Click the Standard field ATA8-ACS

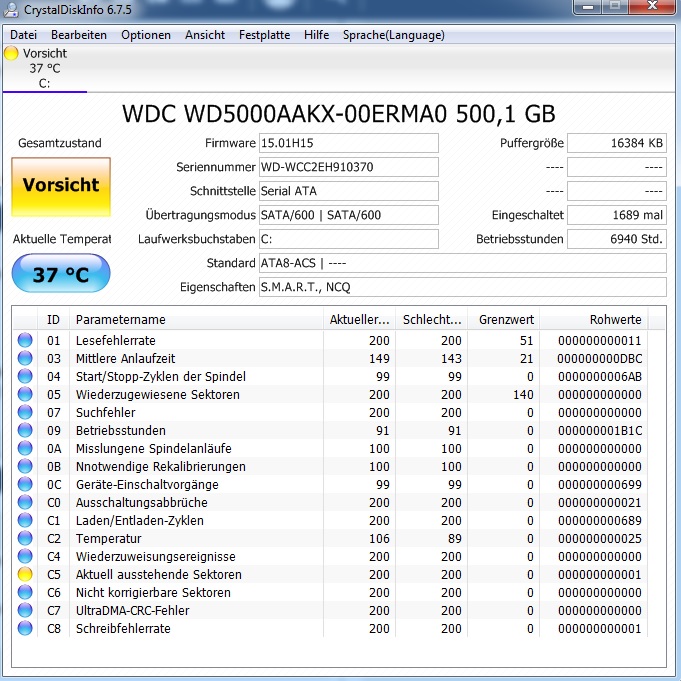coord(463,263)
